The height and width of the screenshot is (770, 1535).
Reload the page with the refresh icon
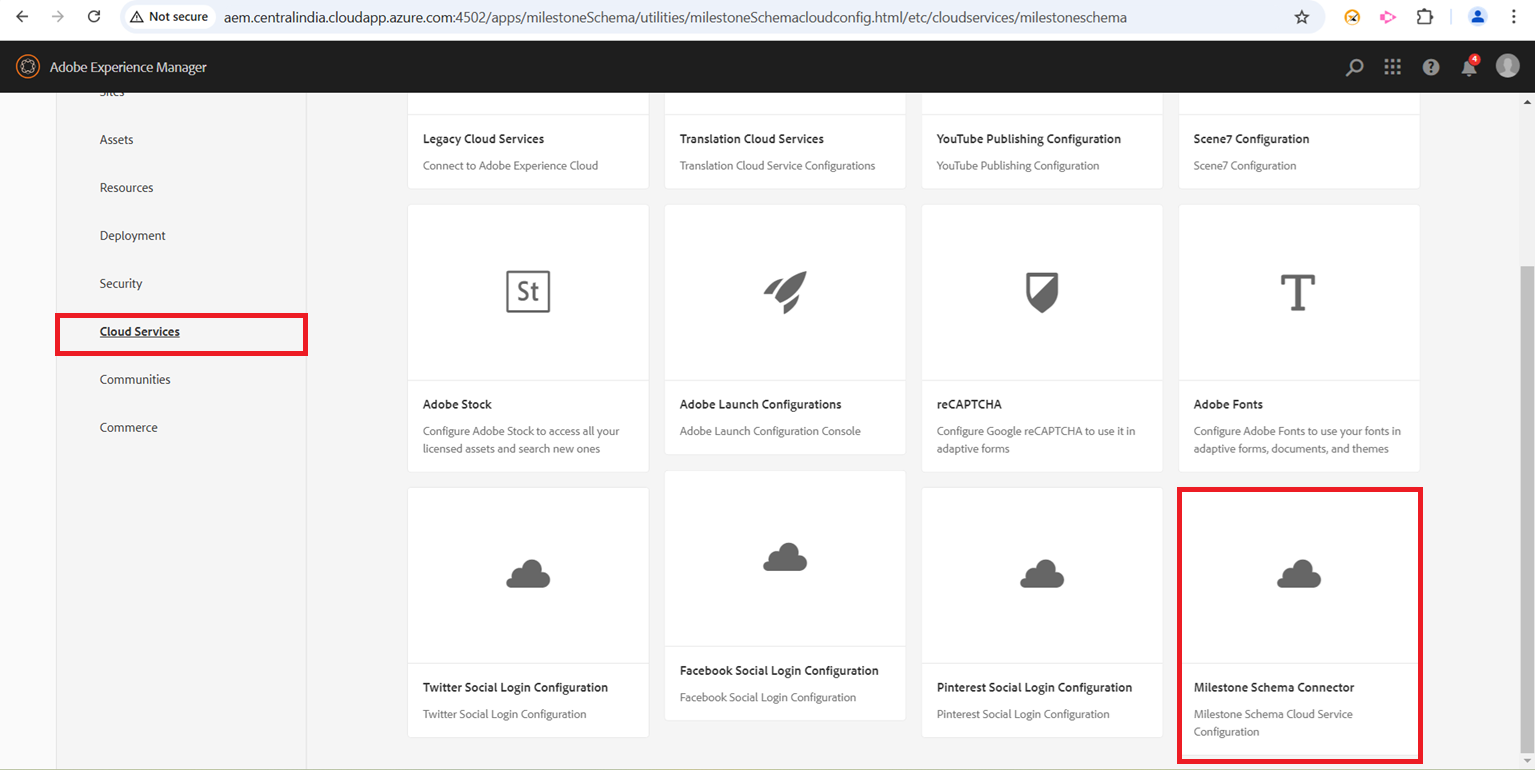pyautogui.click(x=94, y=17)
